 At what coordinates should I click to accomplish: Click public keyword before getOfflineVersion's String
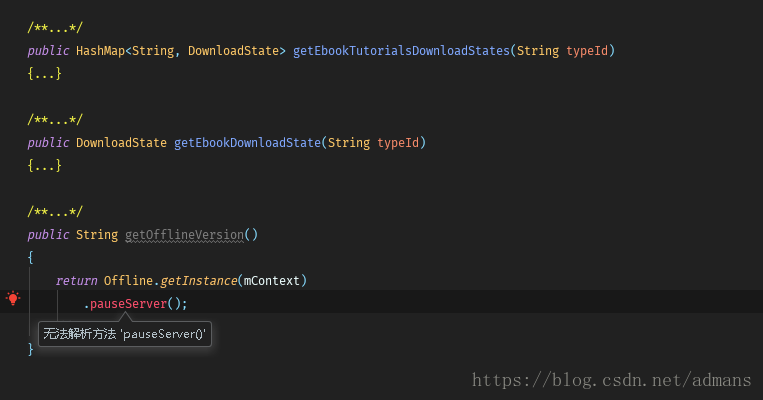pos(48,235)
